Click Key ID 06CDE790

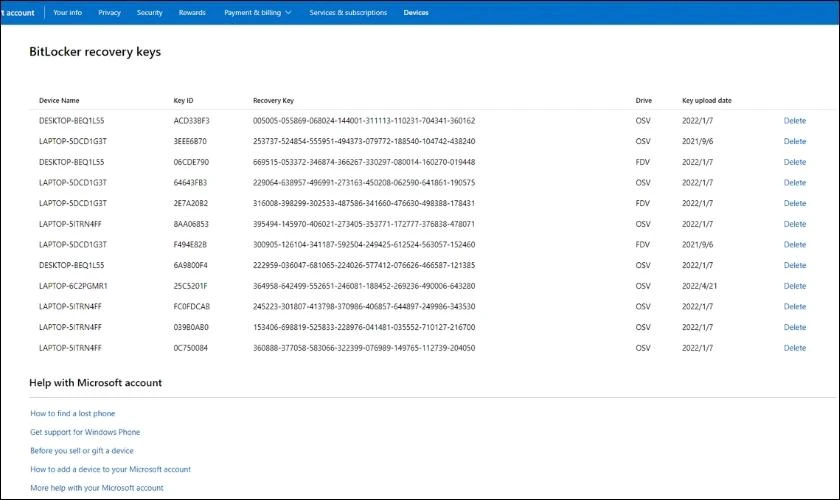tap(191, 162)
